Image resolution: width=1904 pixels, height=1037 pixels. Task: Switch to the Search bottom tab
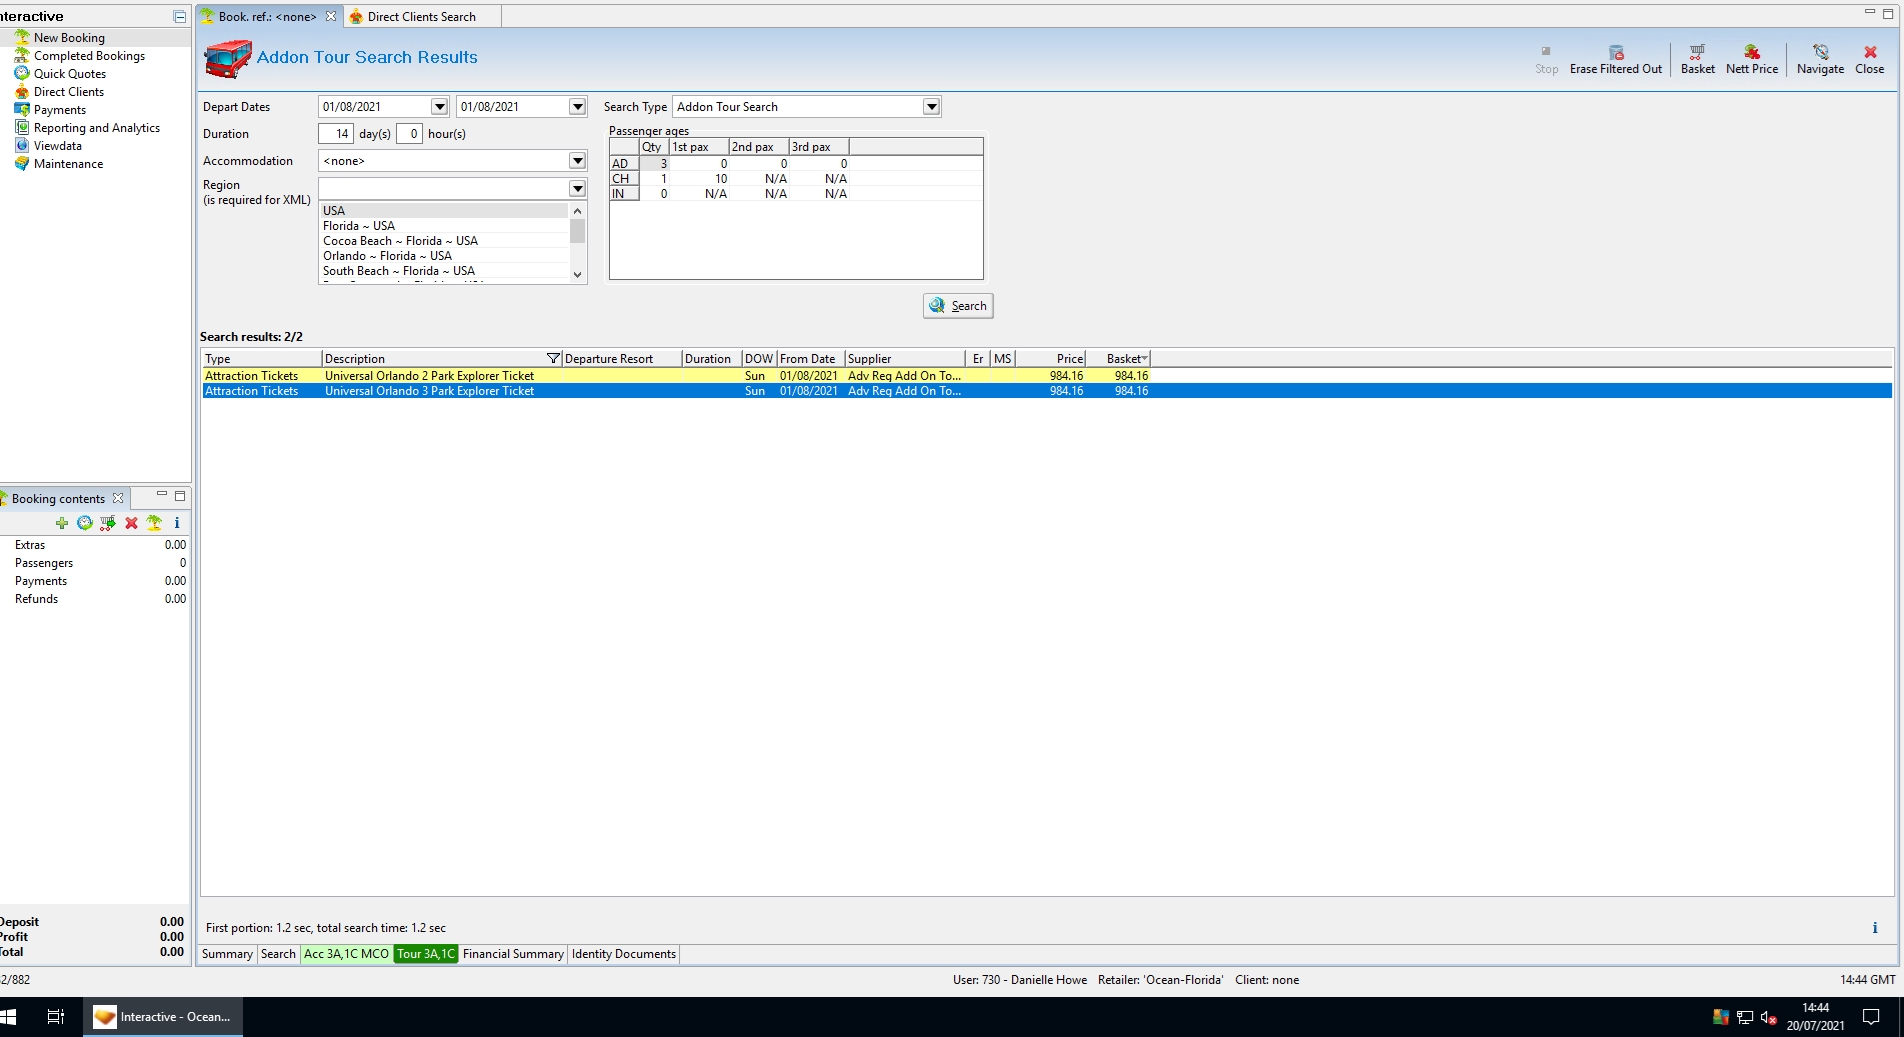pyautogui.click(x=278, y=954)
